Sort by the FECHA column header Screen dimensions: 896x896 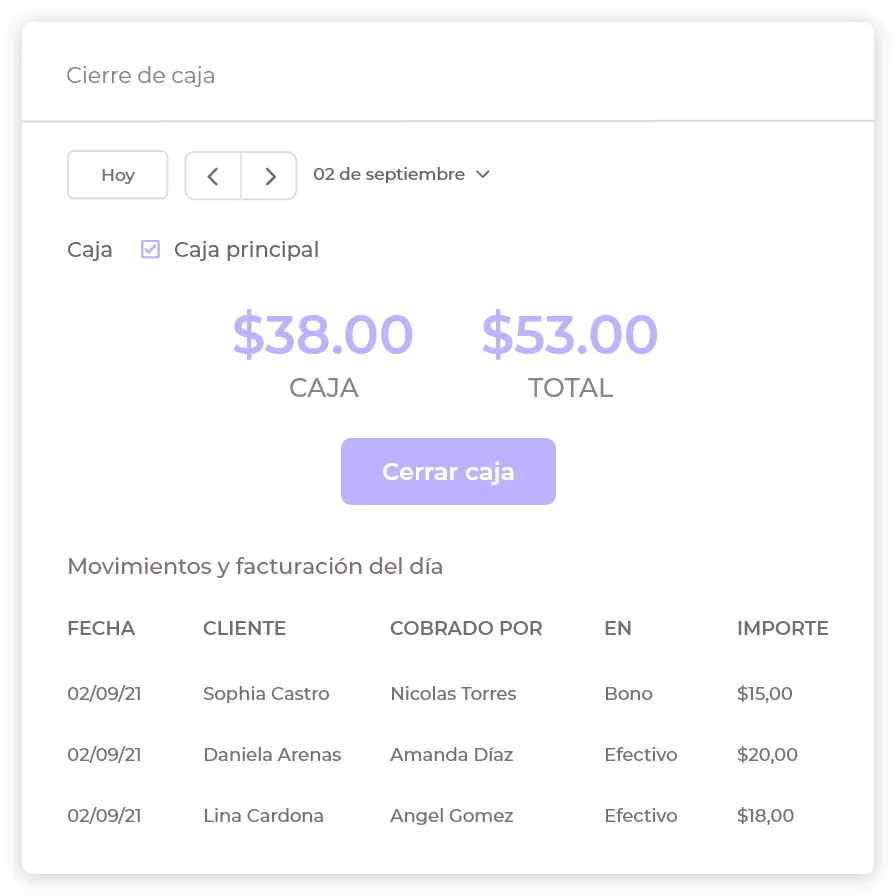click(x=101, y=629)
